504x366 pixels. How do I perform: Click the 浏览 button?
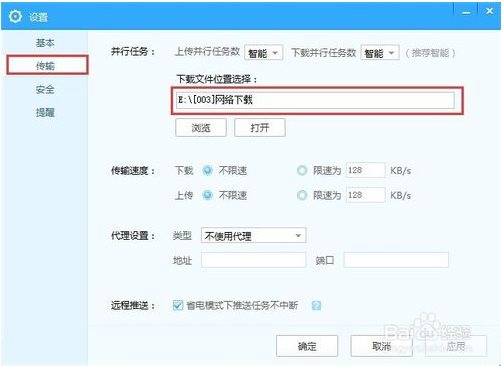click(201, 128)
